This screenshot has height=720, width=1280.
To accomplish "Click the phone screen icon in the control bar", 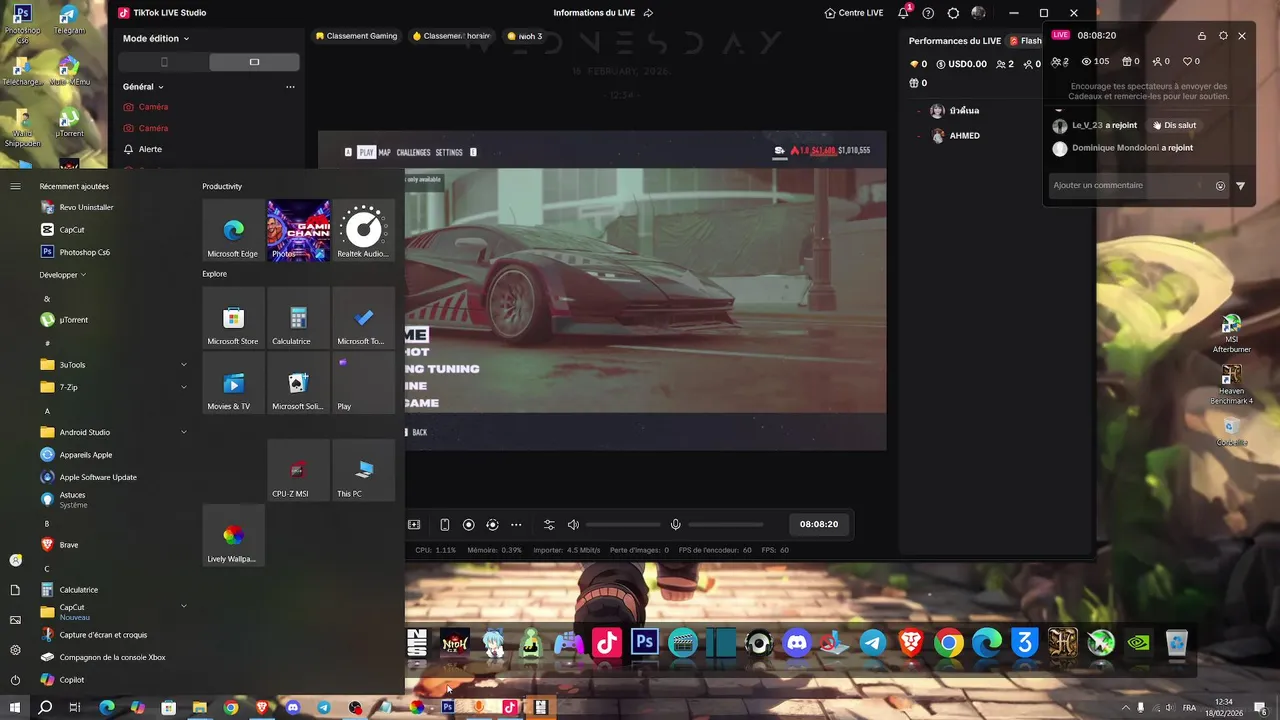I will tap(445, 524).
